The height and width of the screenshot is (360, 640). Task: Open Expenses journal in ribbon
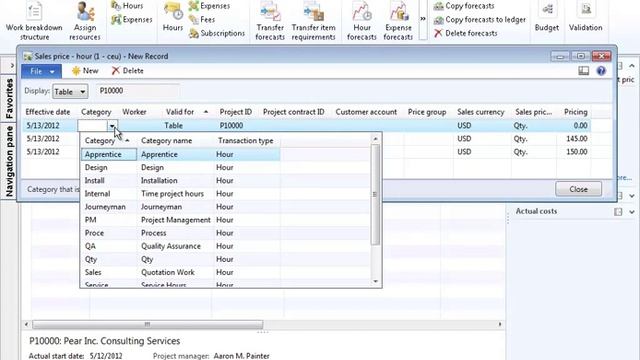point(209,6)
